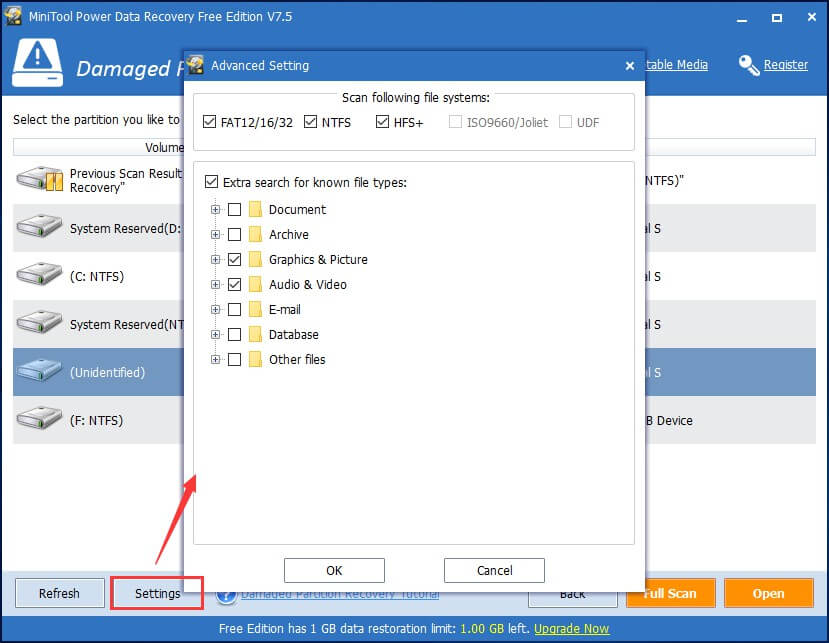This screenshot has width=829, height=643.
Task: Select the (F: NTFS) drive icon
Action: point(39,418)
